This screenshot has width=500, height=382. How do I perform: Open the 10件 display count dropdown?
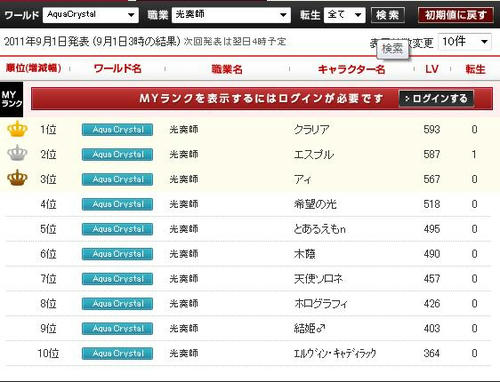465,42
